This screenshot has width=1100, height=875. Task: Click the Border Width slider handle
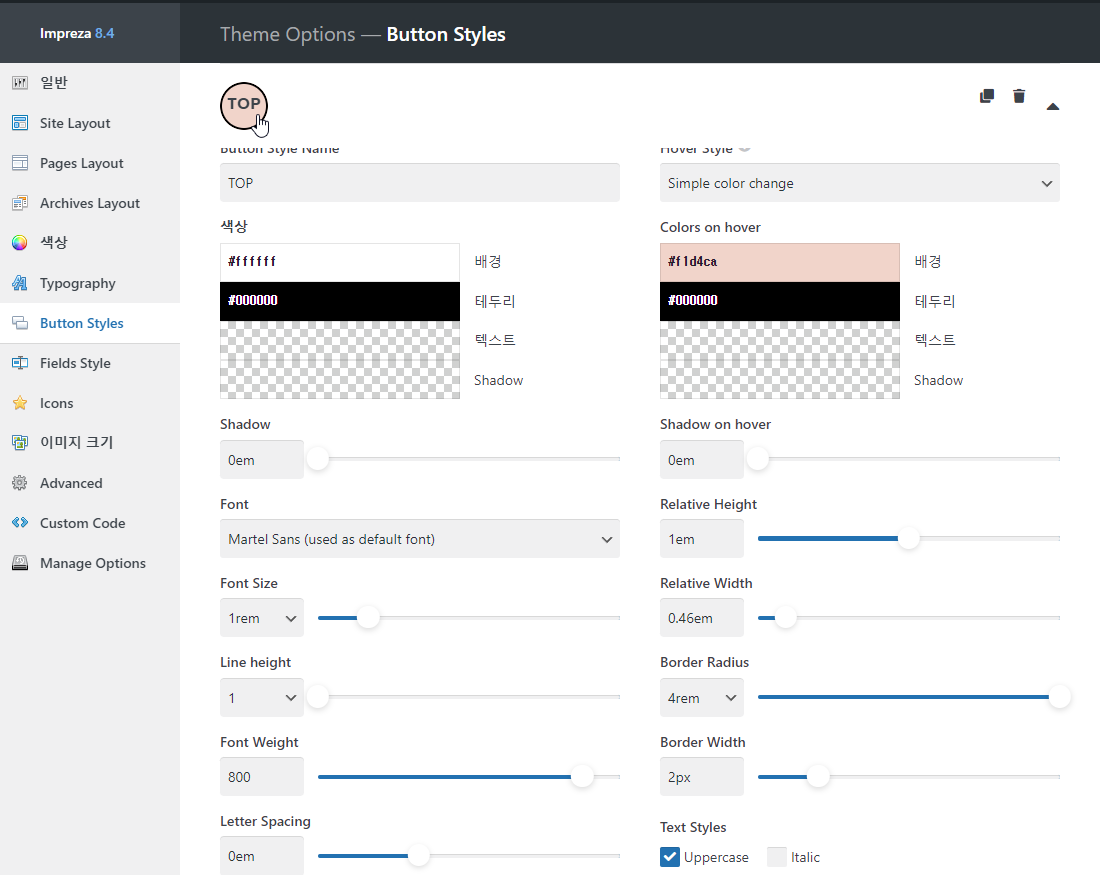818,776
